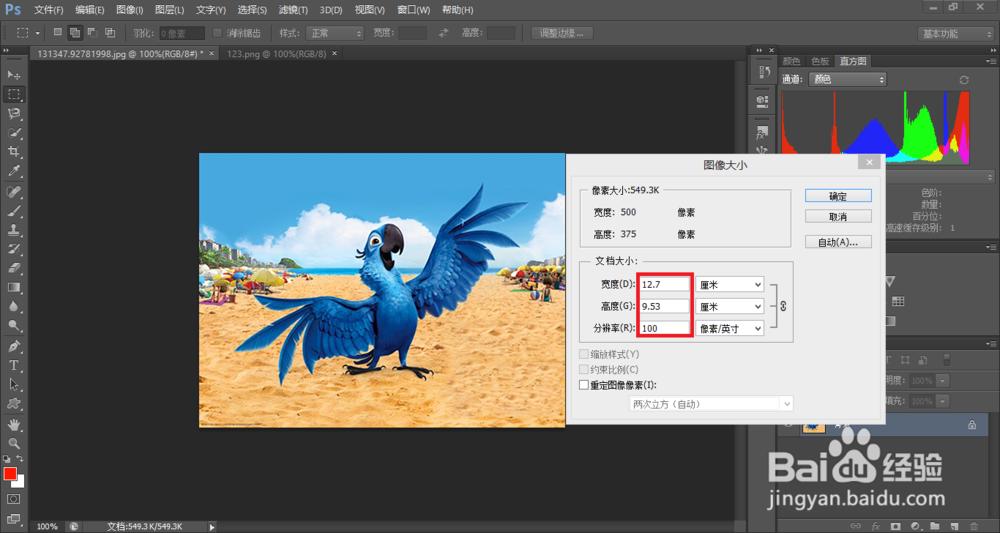
Task: Swap width and height arrows icon
Action: [x=444, y=33]
